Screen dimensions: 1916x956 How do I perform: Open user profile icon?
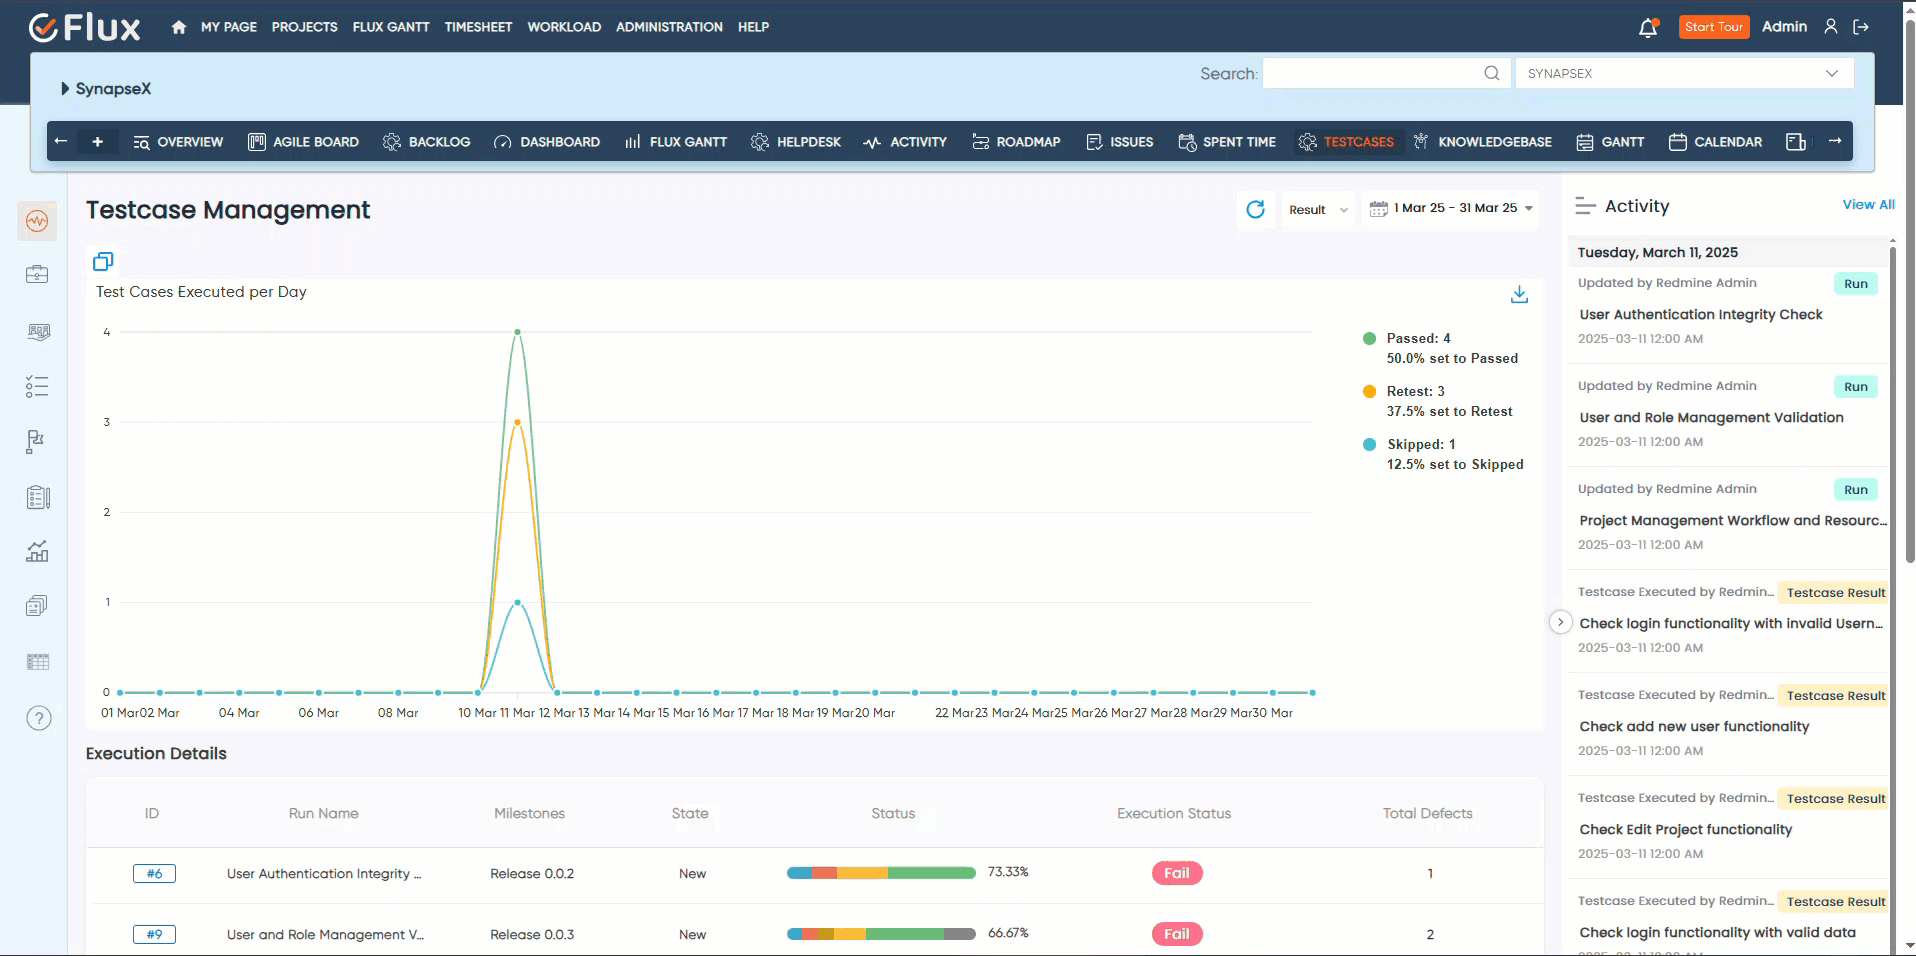(x=1830, y=27)
